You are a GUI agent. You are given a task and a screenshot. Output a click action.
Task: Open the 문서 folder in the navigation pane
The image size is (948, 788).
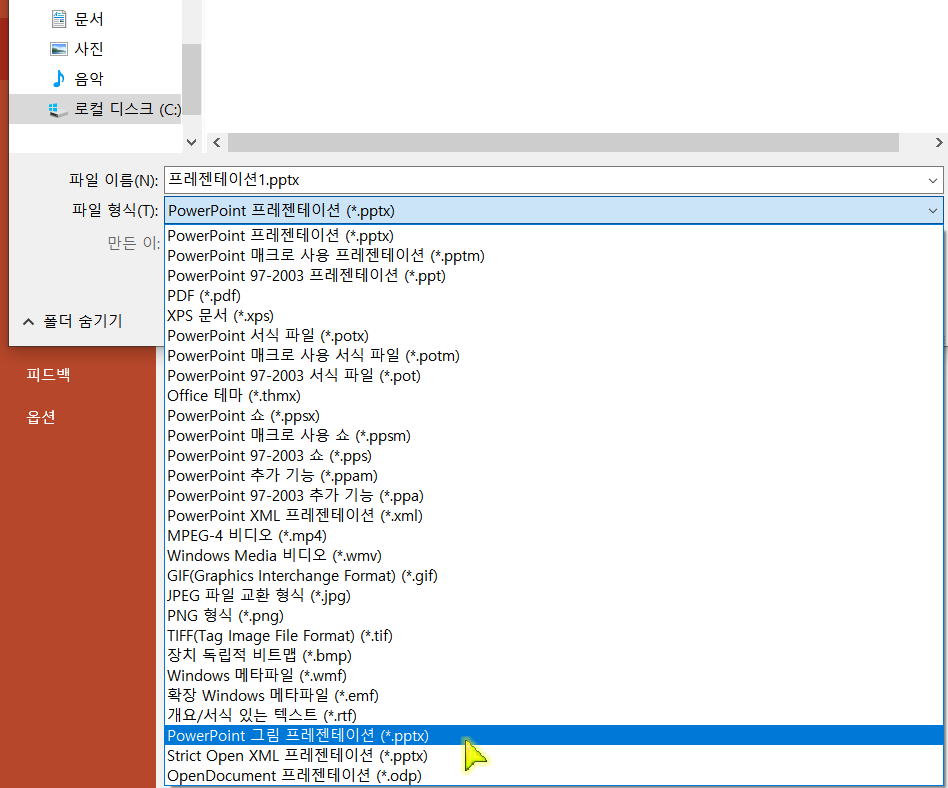(96, 19)
